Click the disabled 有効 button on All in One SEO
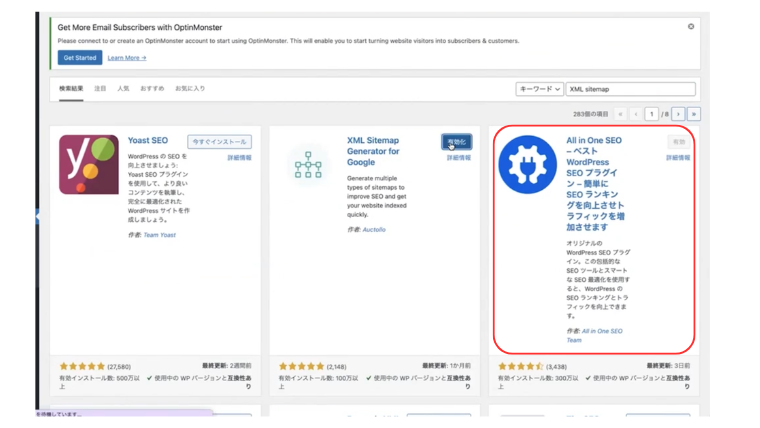760x428 pixels. point(679,142)
